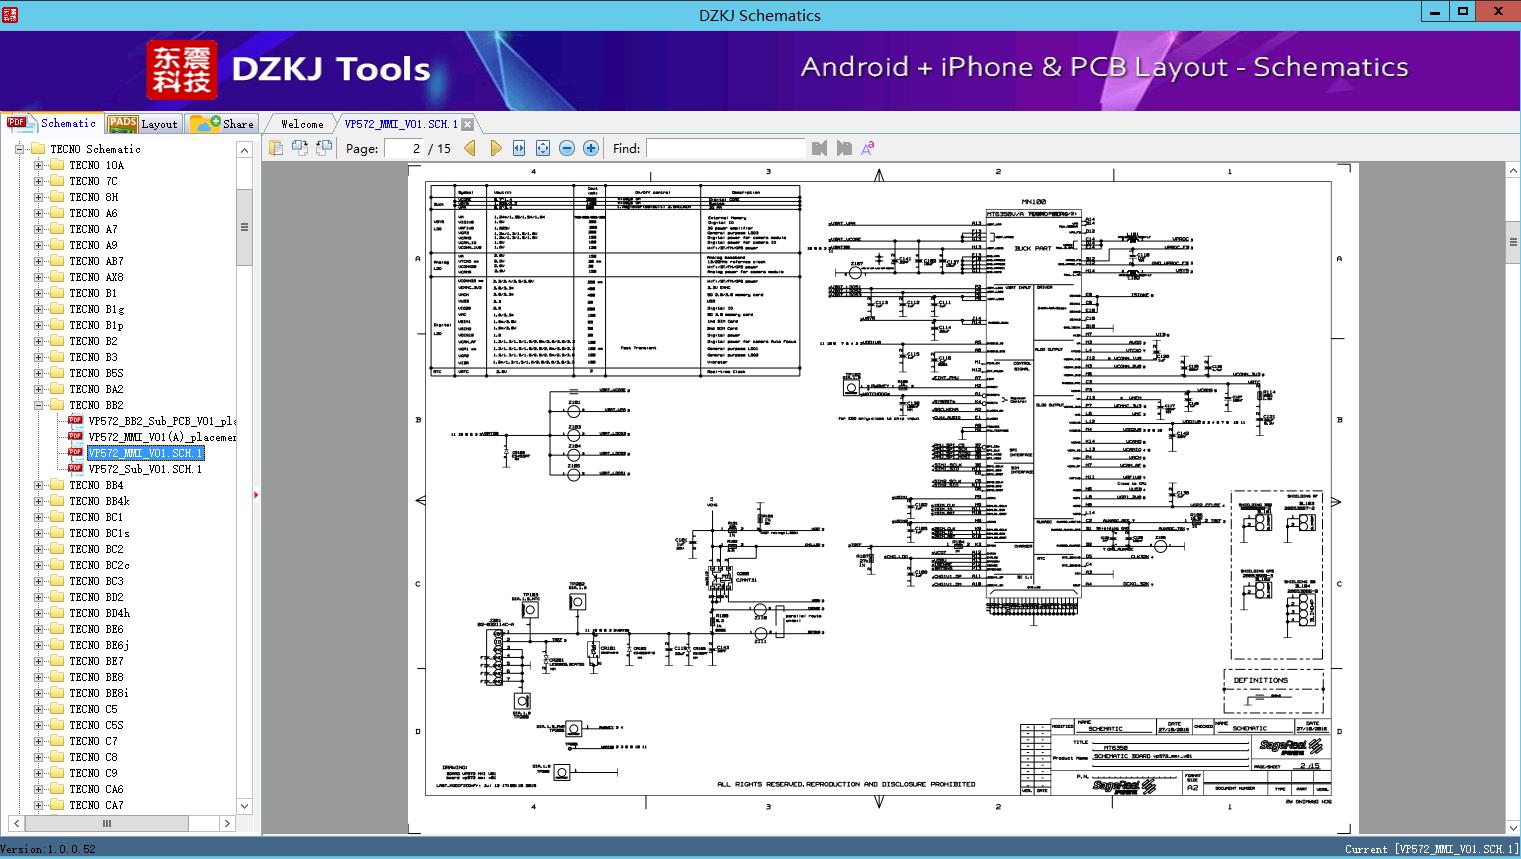Click the DZKJ red logo in banner
1521x859 pixels.
coord(182,70)
